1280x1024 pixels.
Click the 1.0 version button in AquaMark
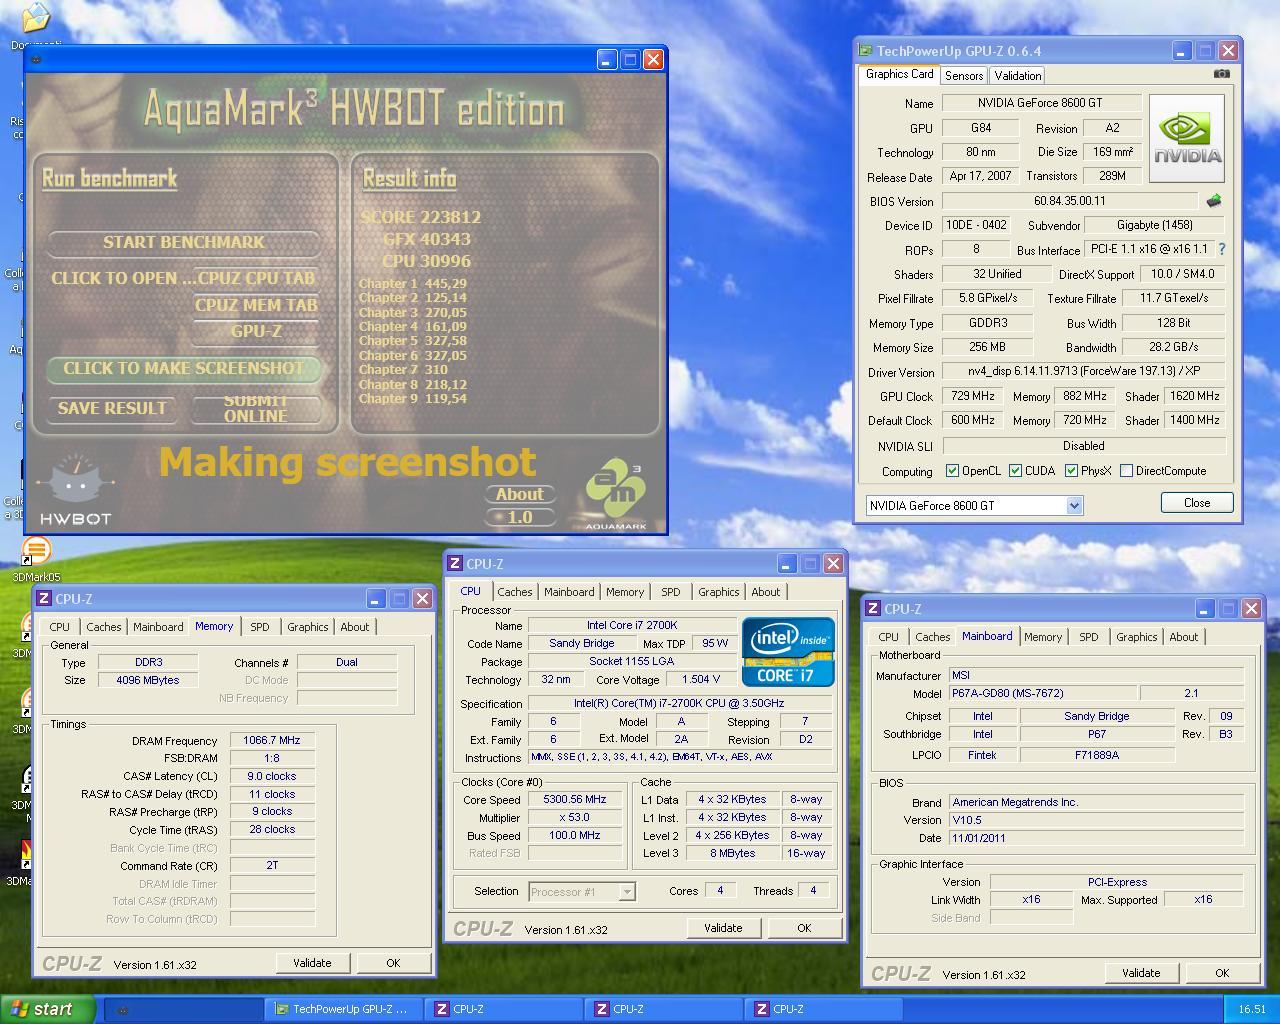coord(520,517)
